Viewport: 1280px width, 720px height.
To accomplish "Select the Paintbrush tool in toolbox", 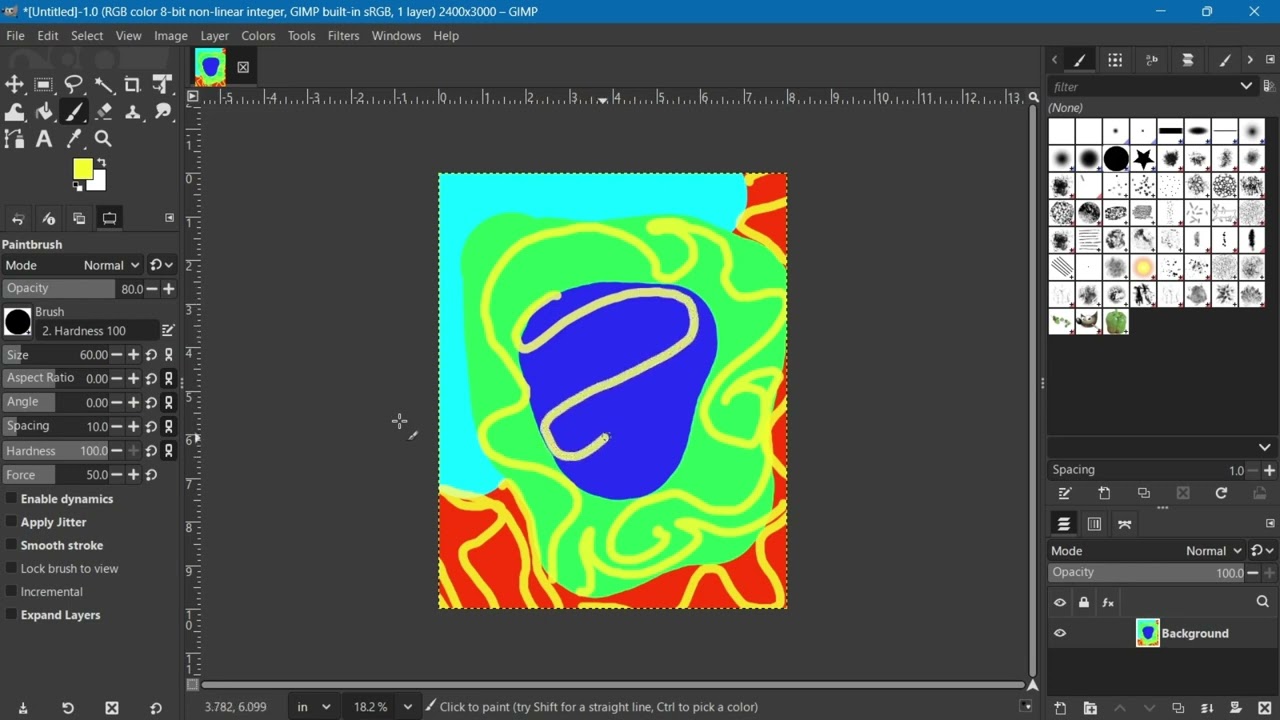I will (x=74, y=112).
